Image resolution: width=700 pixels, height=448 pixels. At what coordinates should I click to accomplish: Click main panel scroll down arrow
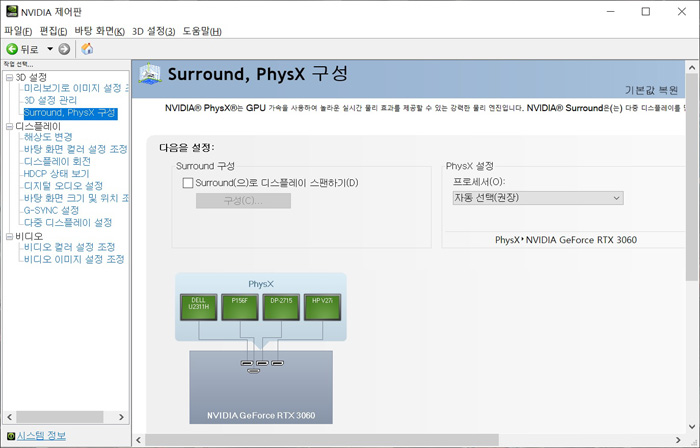point(692,427)
